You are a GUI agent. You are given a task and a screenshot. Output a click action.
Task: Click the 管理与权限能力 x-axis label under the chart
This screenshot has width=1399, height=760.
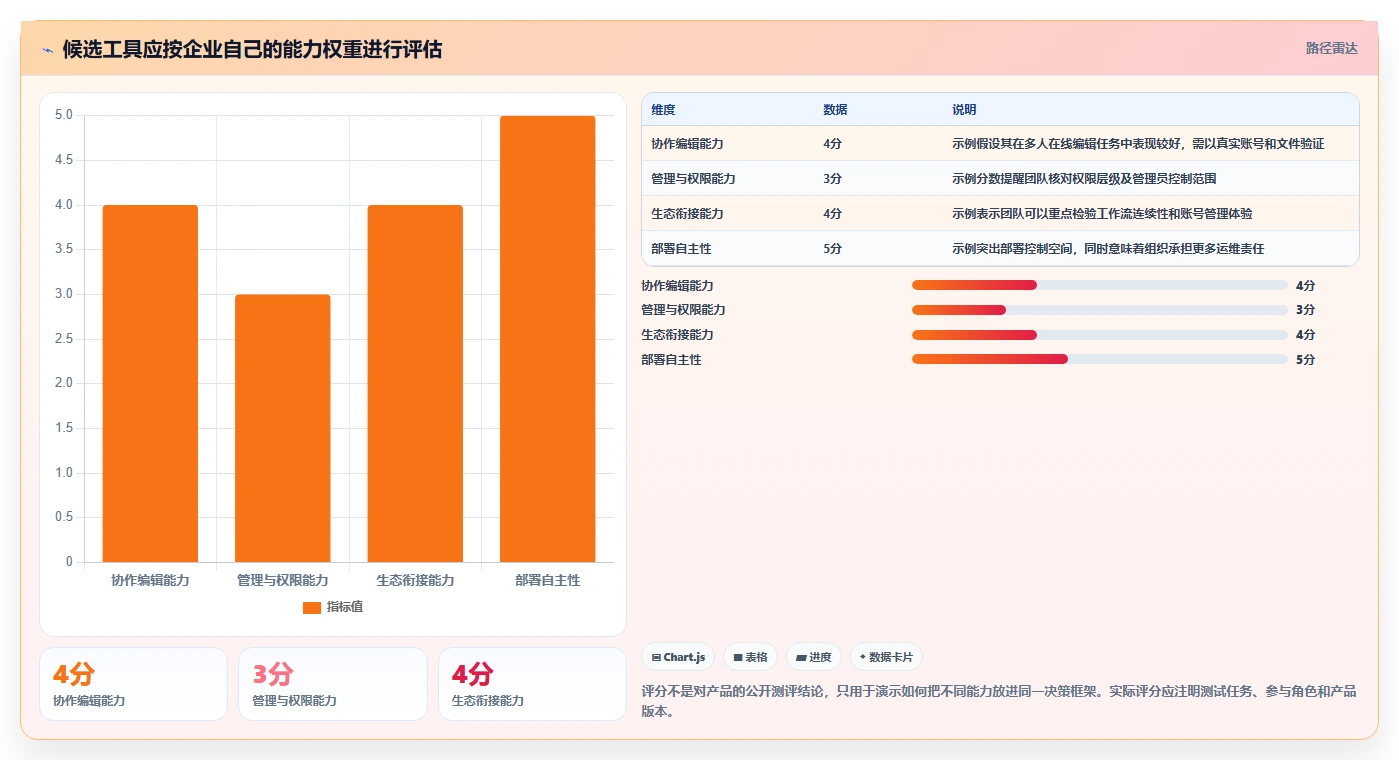[x=282, y=580]
